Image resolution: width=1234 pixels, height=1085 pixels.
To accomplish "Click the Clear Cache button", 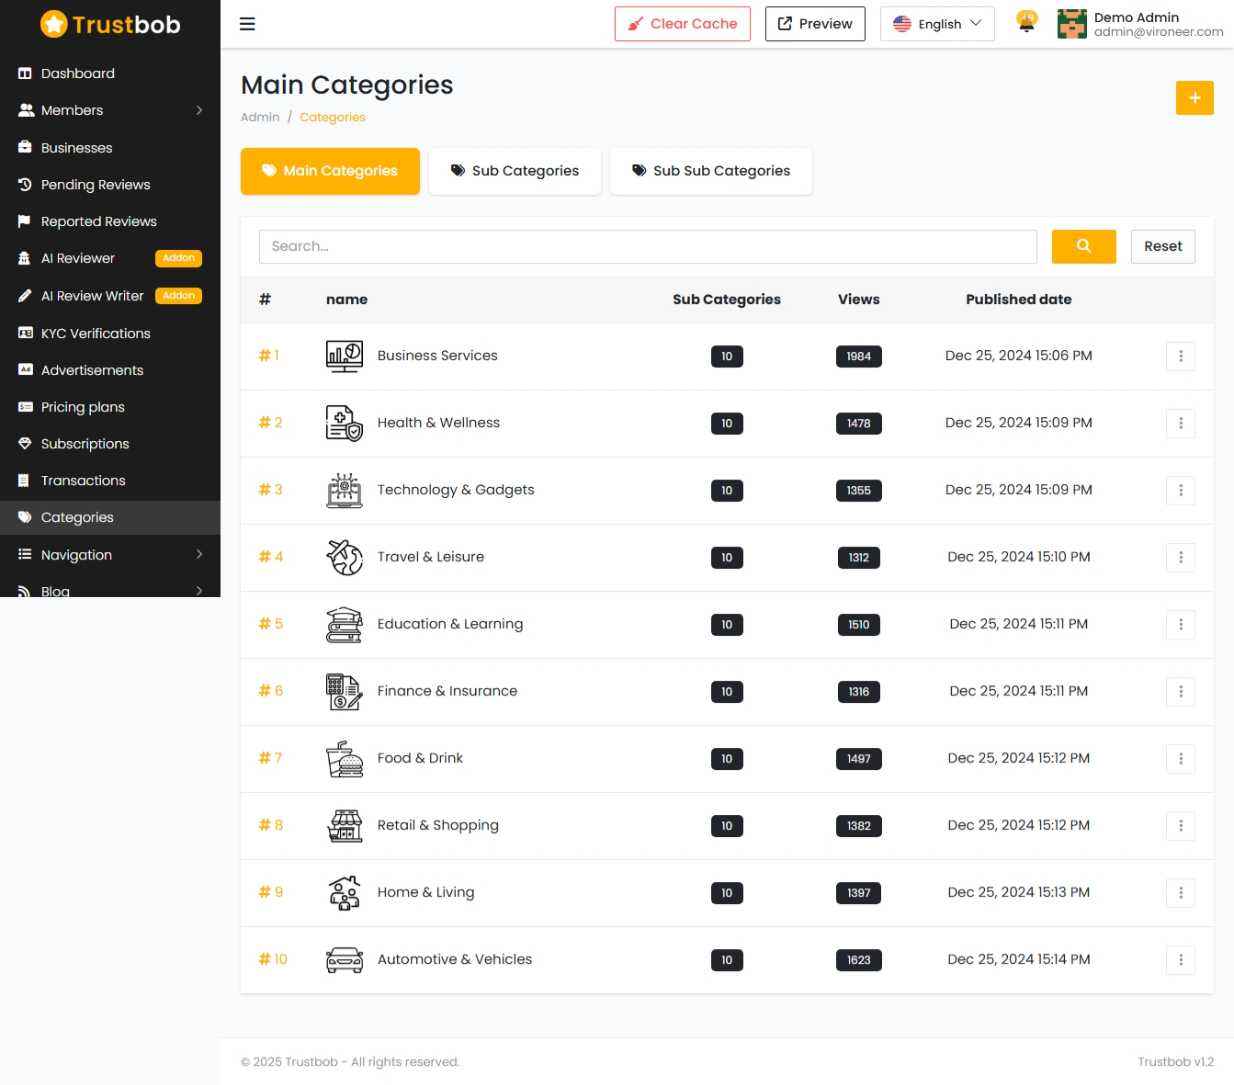I will pyautogui.click(x=683, y=24).
